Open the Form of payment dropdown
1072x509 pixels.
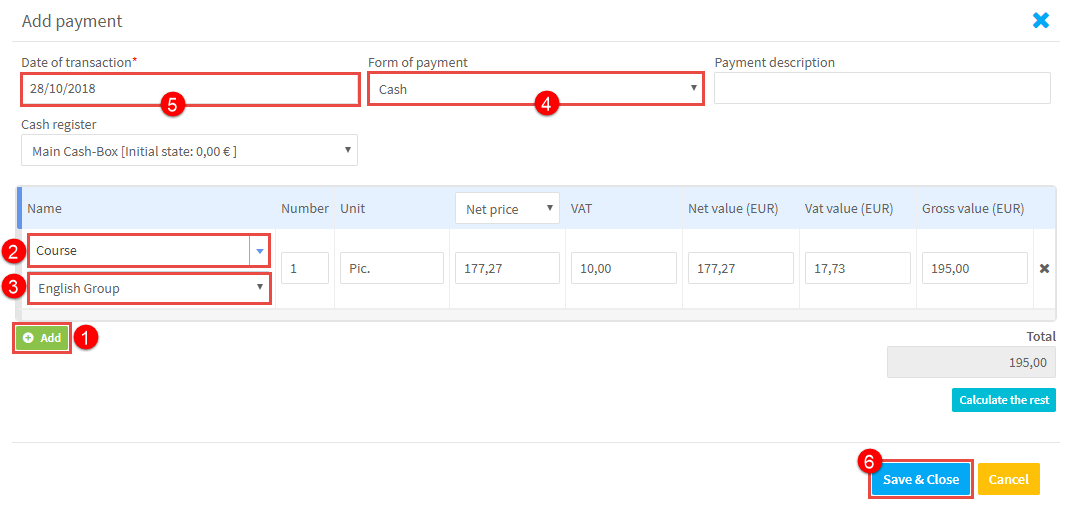[535, 89]
